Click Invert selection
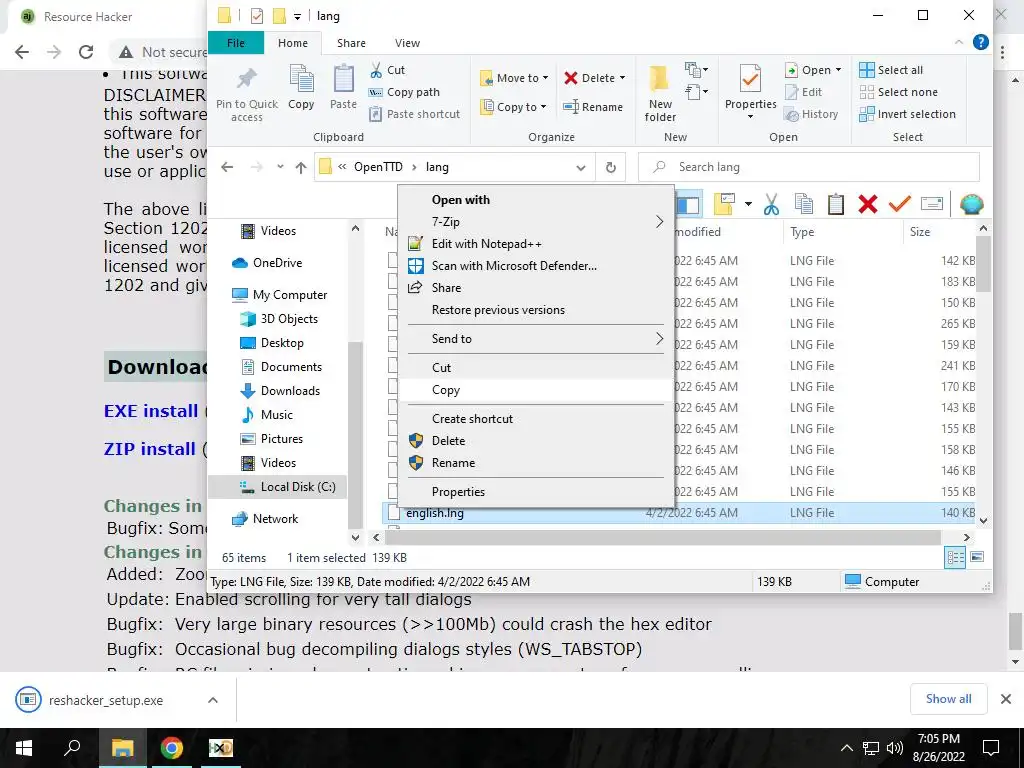1024x768 pixels. [907, 114]
